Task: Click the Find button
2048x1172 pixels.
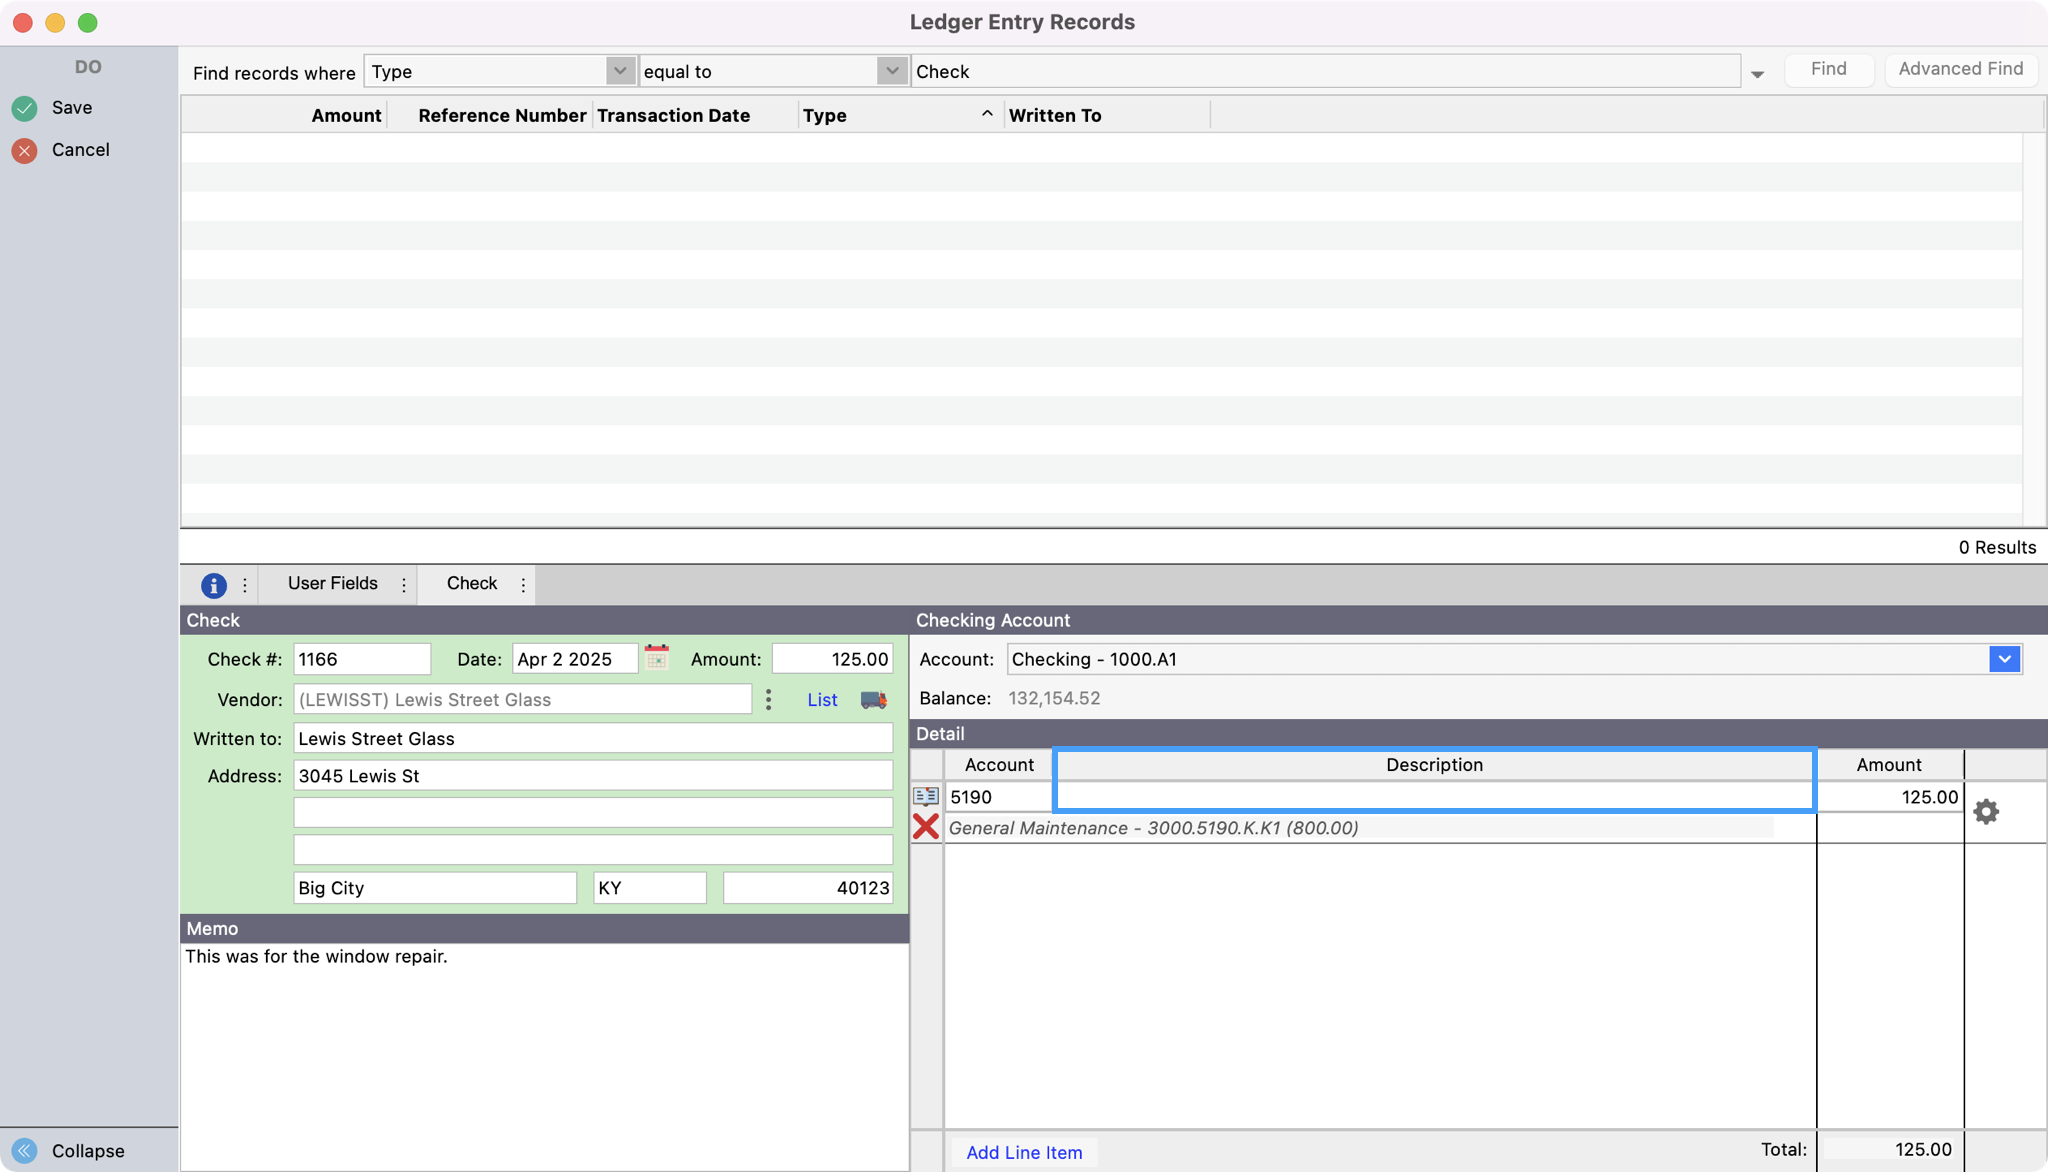Action: click(1828, 69)
